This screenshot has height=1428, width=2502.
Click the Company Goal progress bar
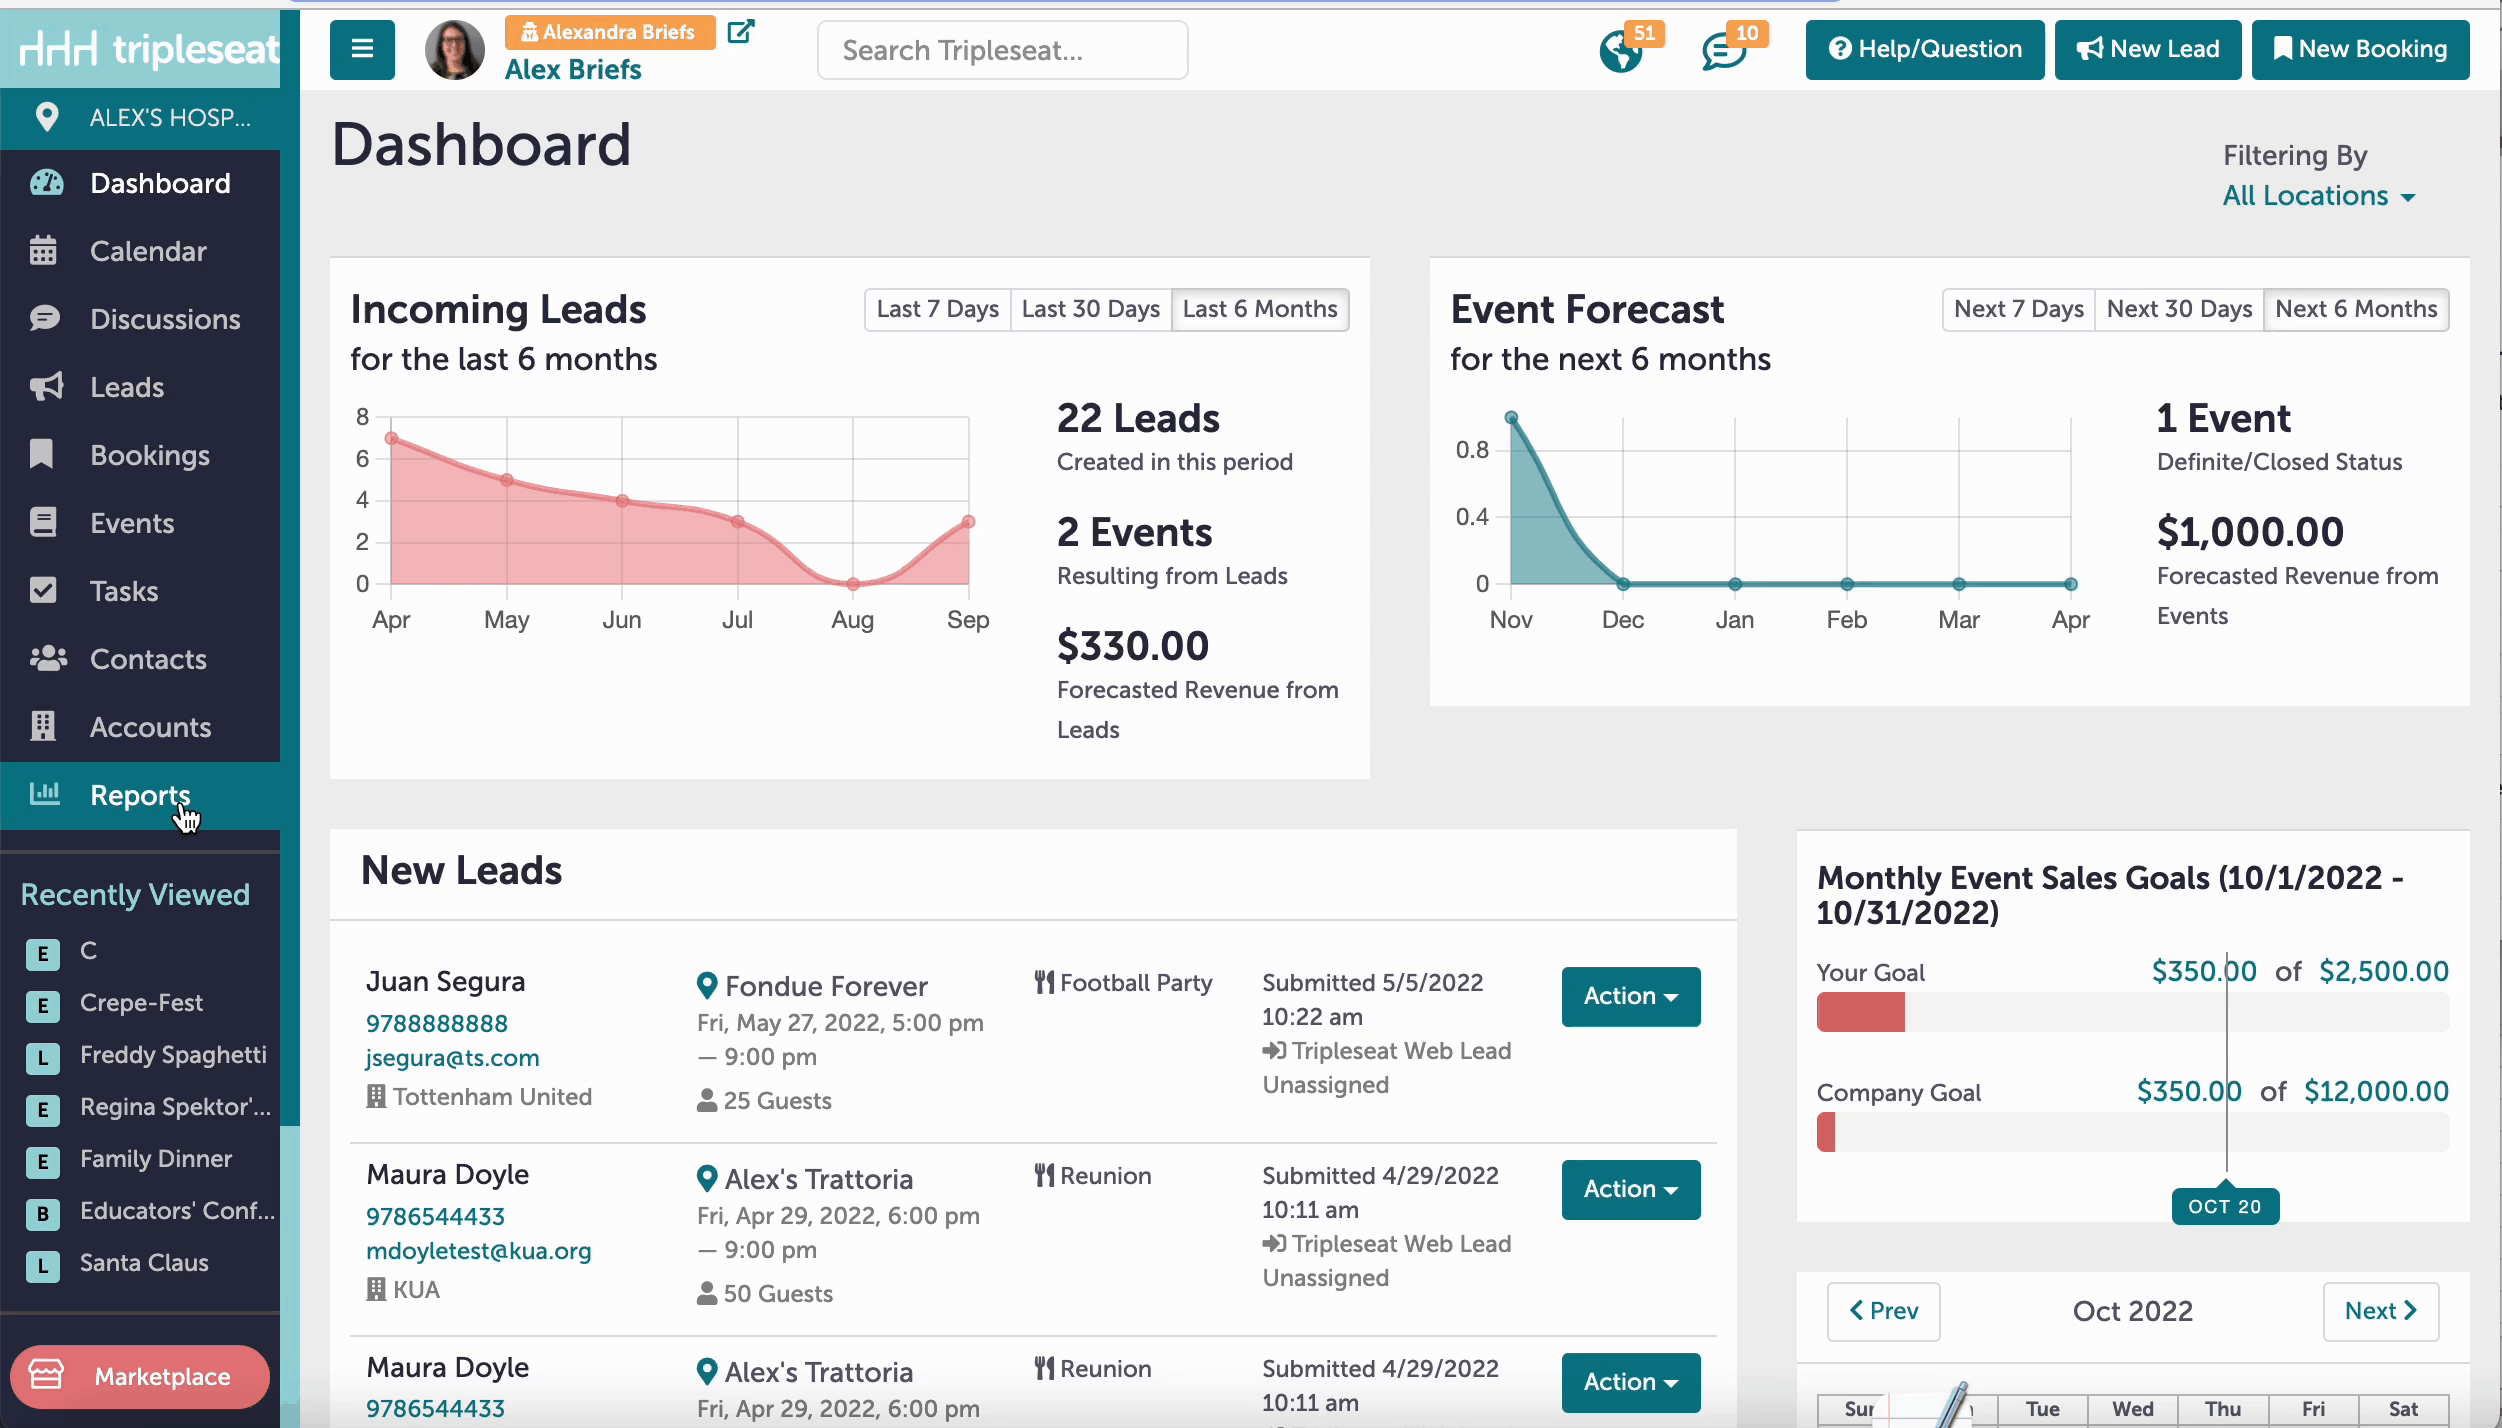(x=2133, y=1132)
